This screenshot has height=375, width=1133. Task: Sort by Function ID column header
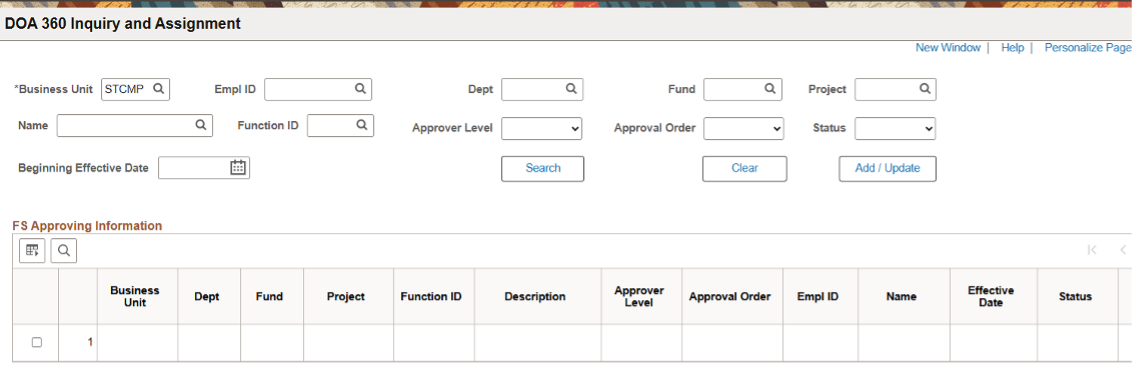tap(431, 296)
